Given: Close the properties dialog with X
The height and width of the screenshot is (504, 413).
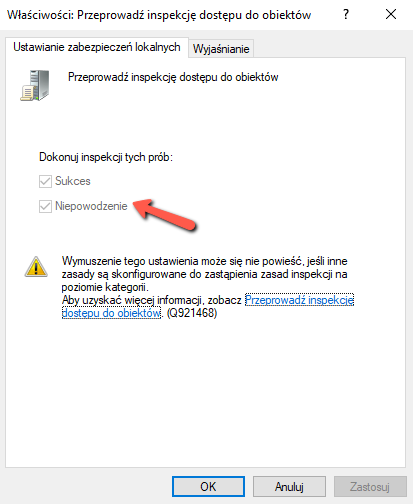Looking at the screenshot, I should pyautogui.click(x=391, y=14).
